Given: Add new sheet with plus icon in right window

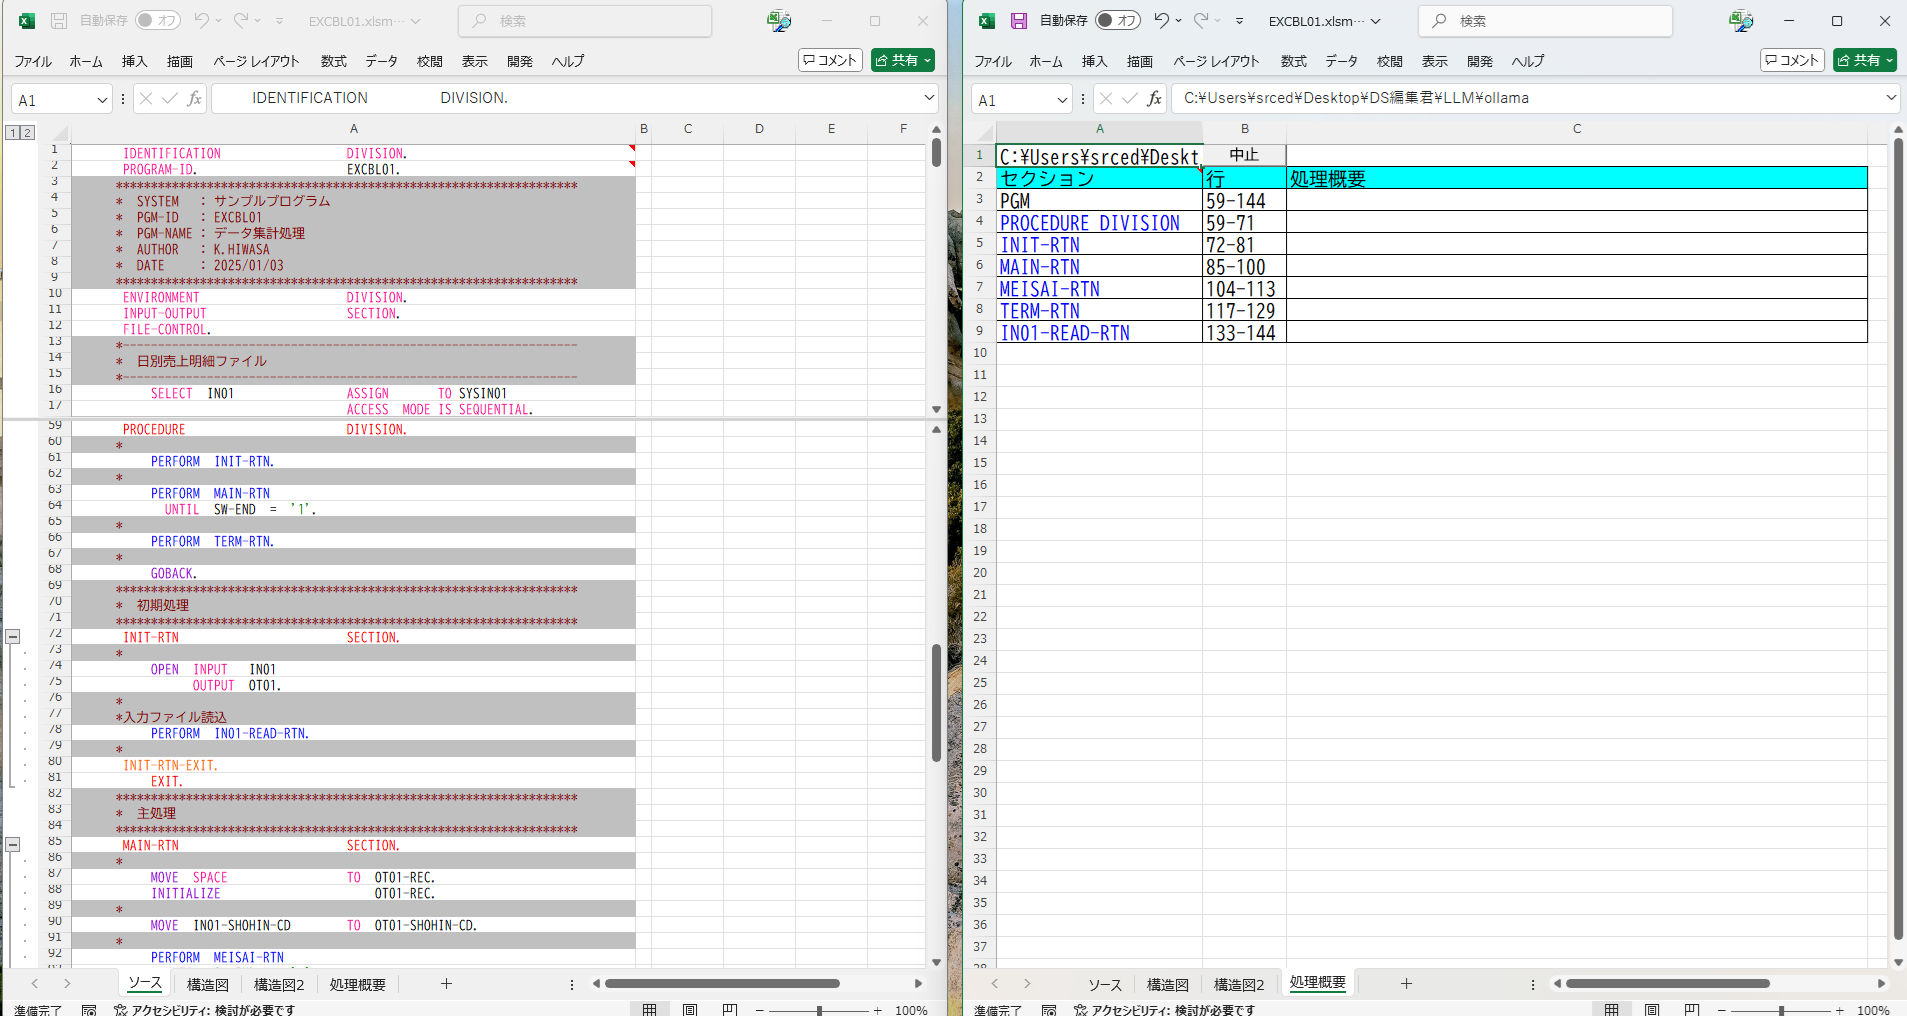Looking at the screenshot, I should pos(1406,984).
